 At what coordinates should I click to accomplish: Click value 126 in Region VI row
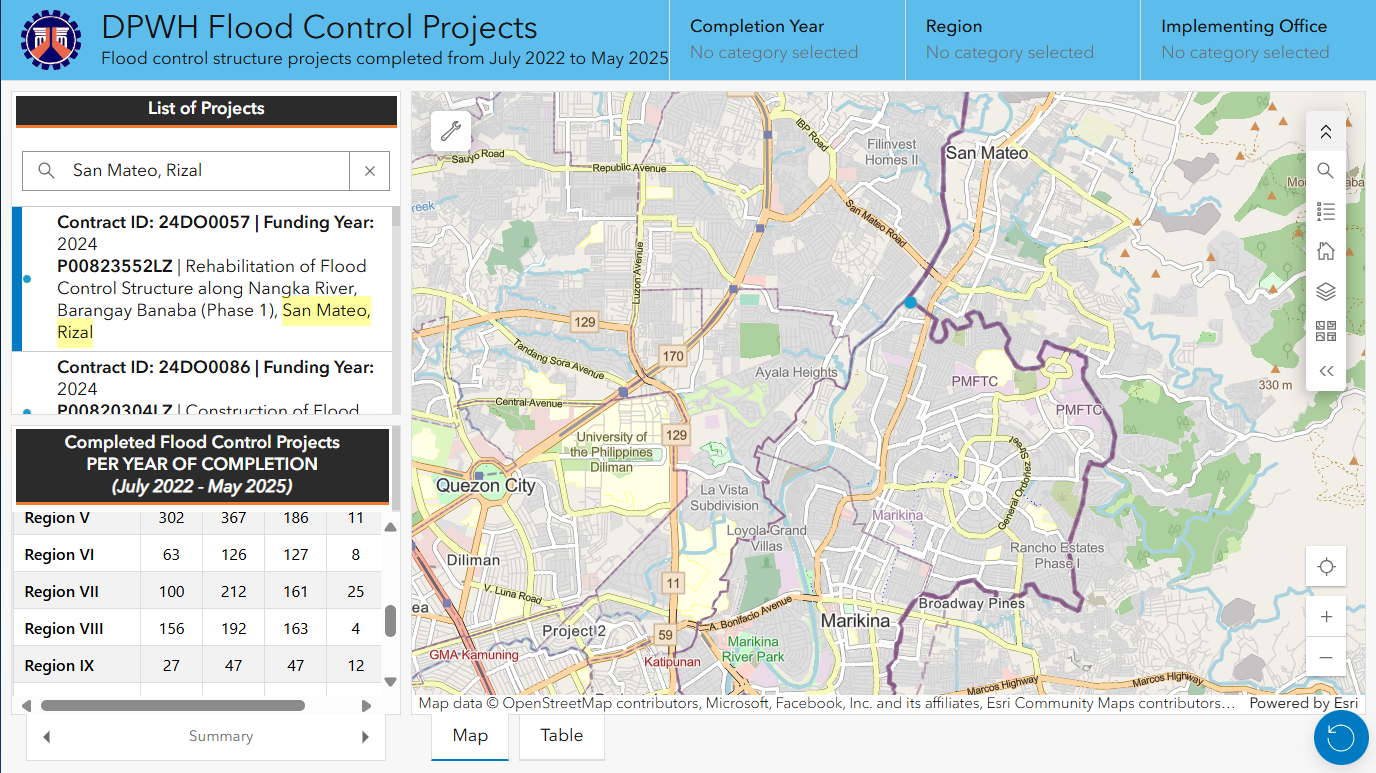(x=234, y=555)
